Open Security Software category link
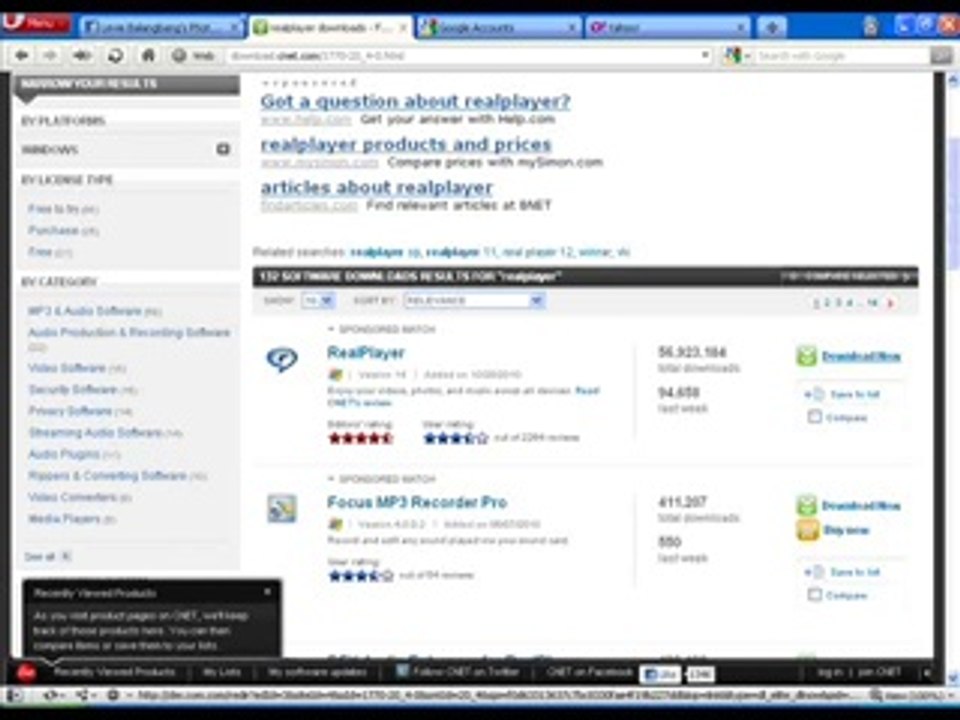960x720 pixels. pos(82,389)
